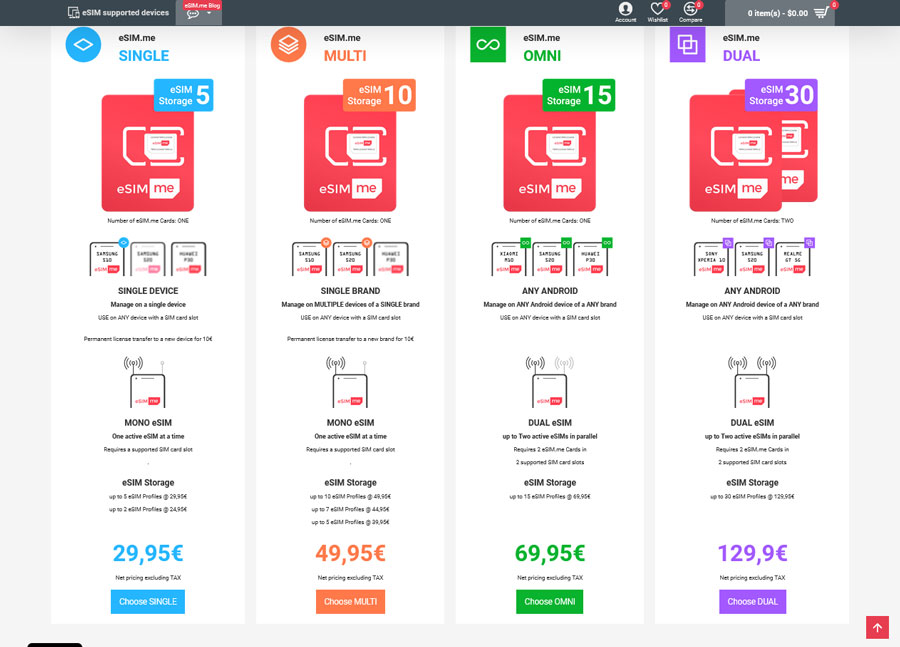Click the eSIM Storage 15 badge
The image size is (900, 647).
click(579, 95)
